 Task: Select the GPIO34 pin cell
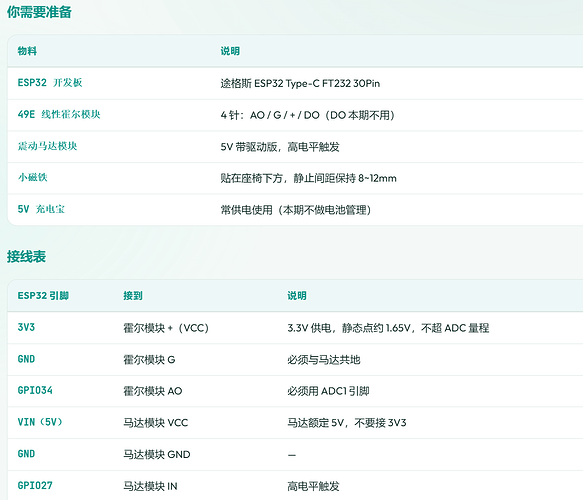(x=35, y=390)
